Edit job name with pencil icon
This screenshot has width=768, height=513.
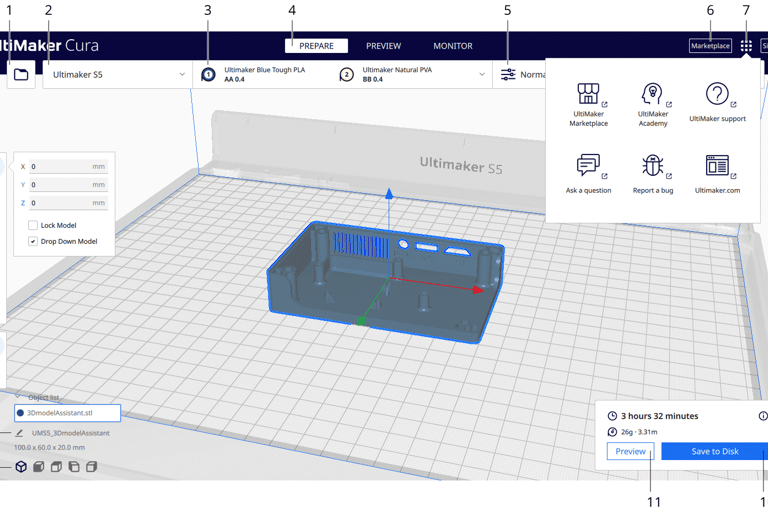(x=19, y=433)
